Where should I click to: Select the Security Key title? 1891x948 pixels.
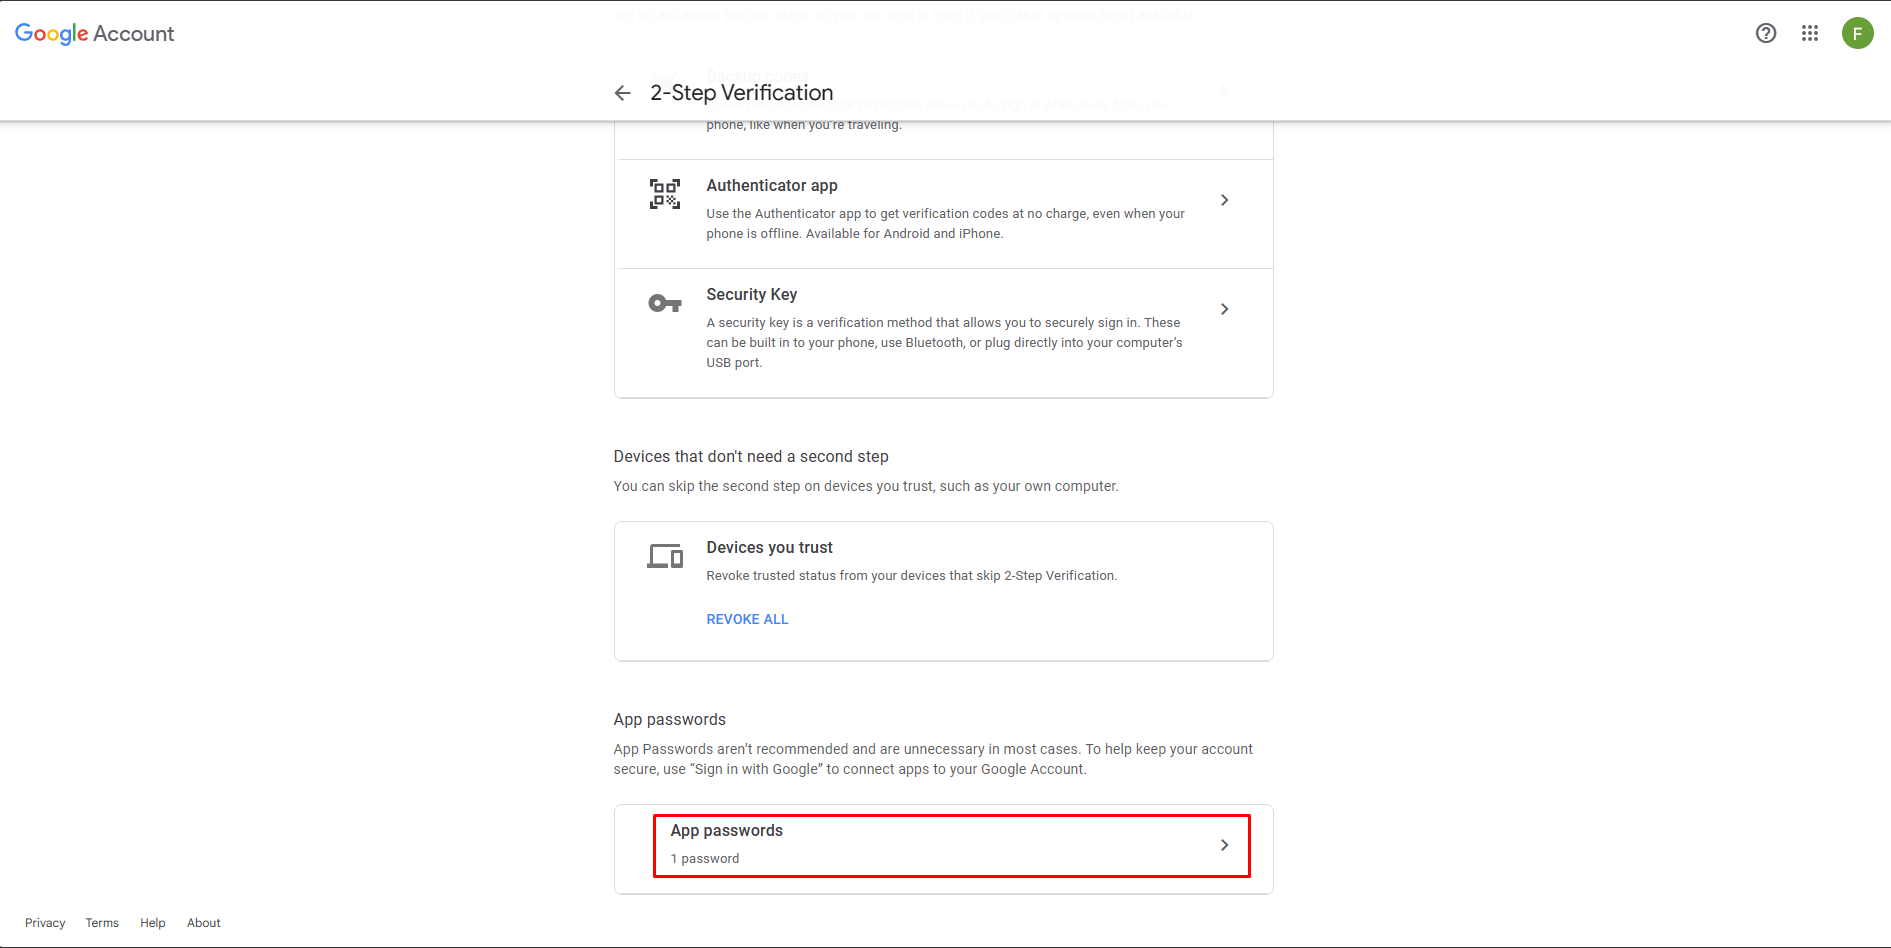point(752,295)
